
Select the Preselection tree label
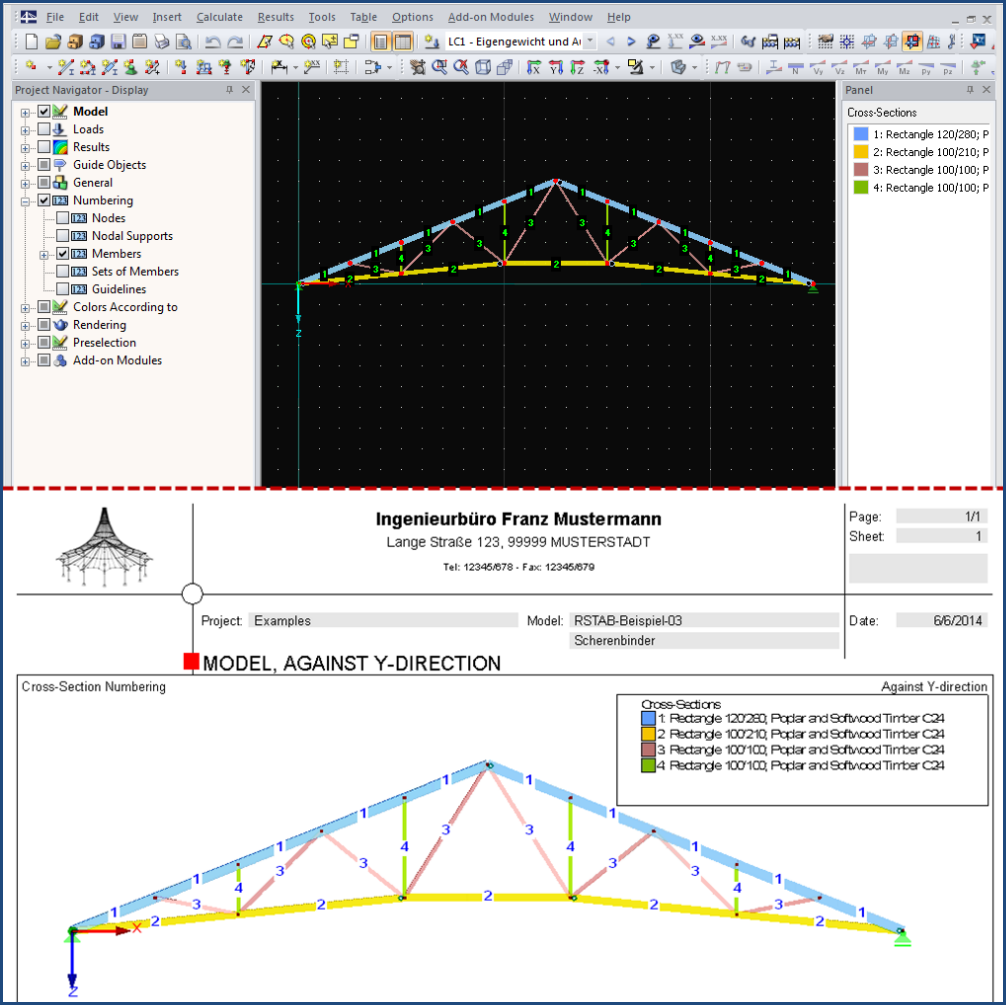pos(105,343)
